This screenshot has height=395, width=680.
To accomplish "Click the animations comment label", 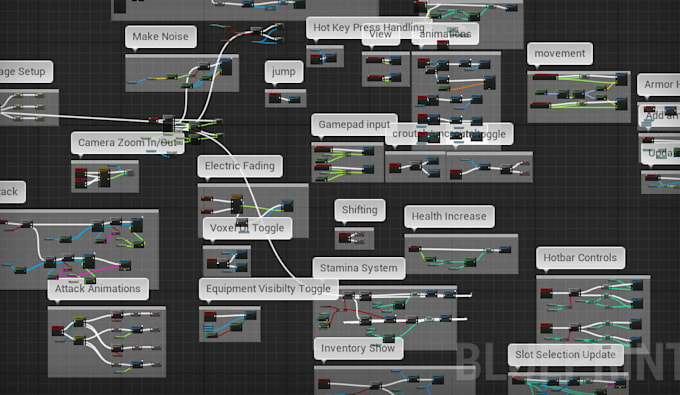I will click(445, 34).
